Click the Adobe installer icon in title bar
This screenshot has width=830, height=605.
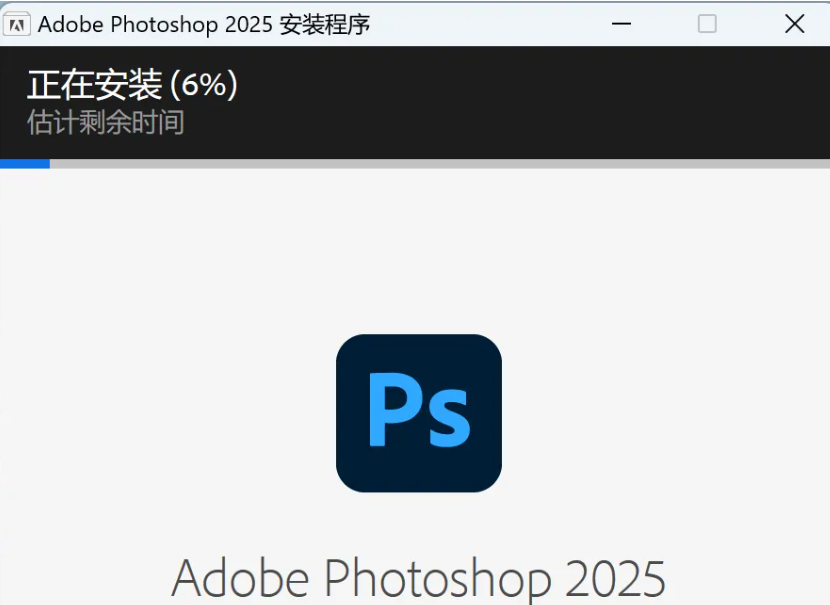coord(16,24)
